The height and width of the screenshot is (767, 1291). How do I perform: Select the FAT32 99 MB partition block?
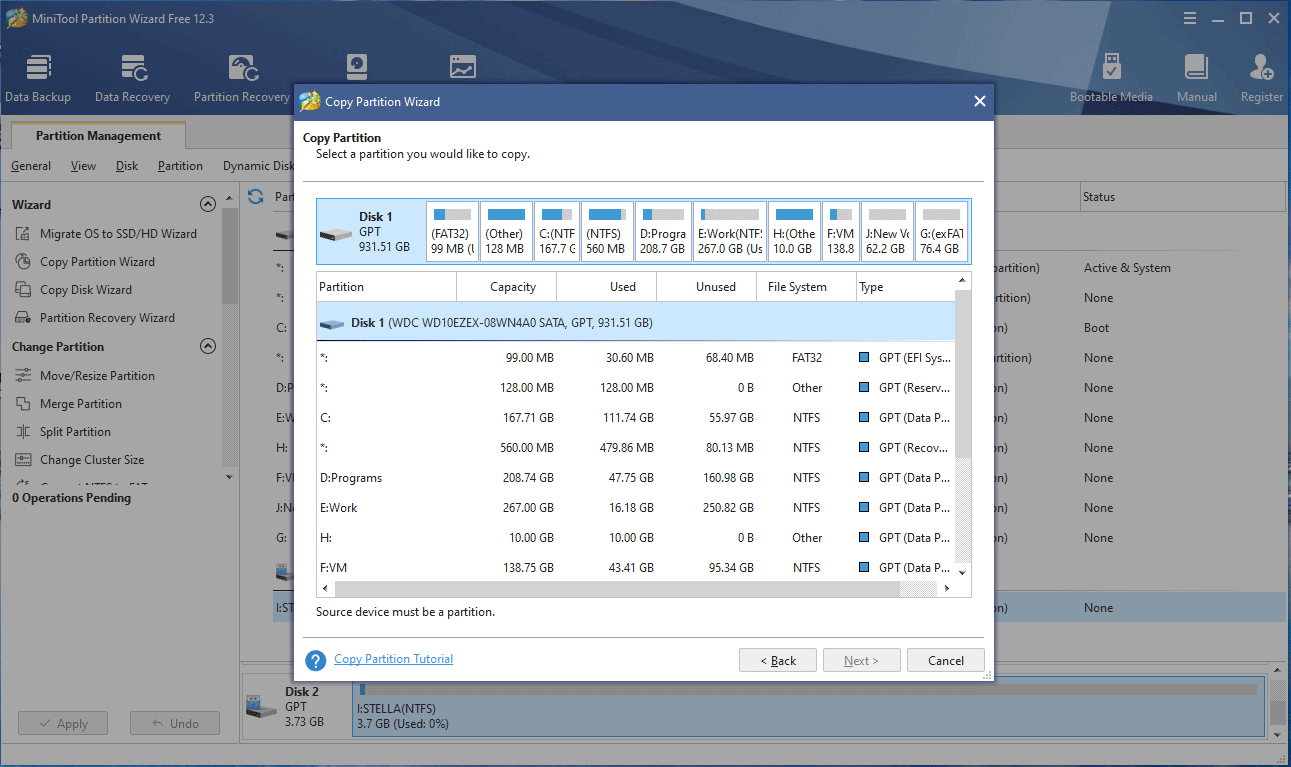[451, 232]
